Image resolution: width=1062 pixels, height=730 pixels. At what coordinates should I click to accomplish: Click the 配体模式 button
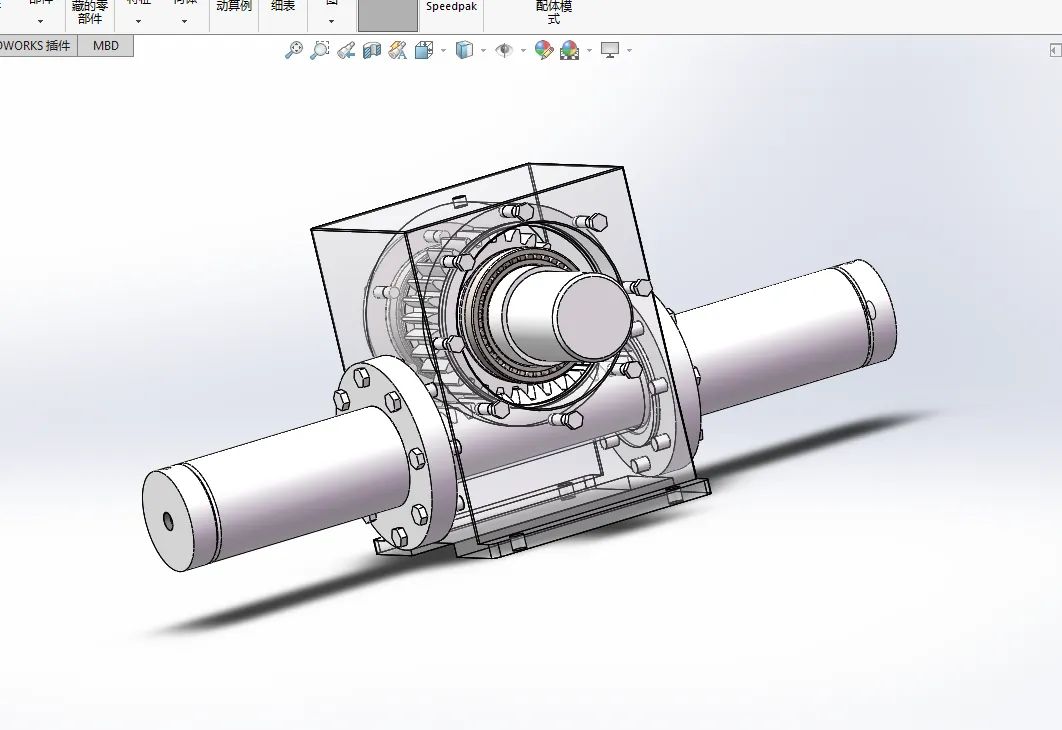click(554, 14)
